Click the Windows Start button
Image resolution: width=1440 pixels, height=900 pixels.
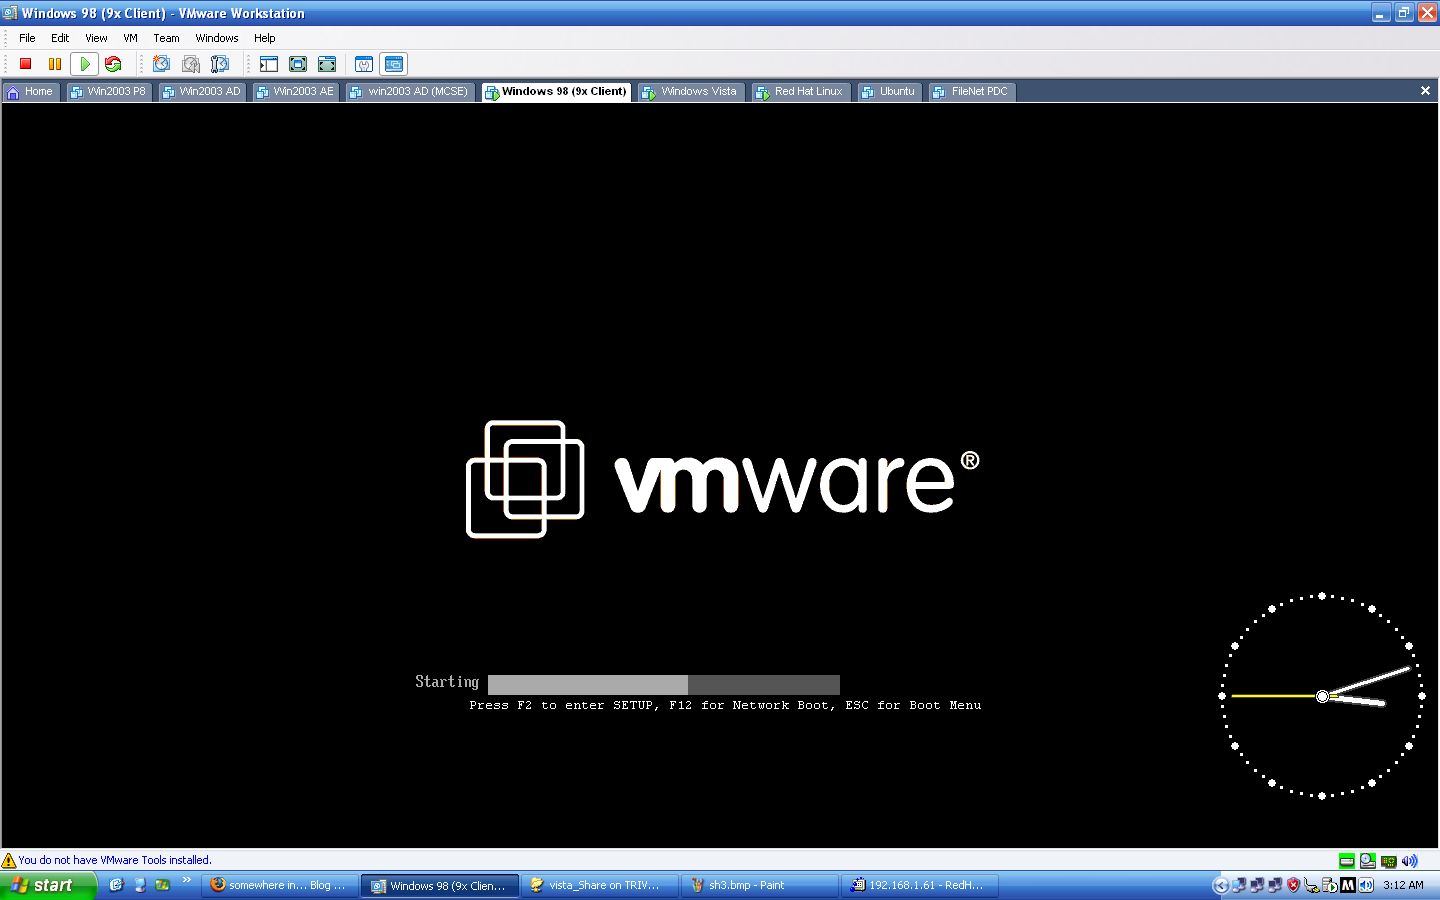click(48, 885)
